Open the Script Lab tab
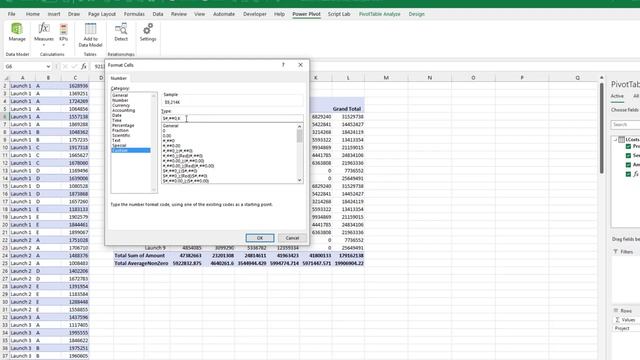Screen dimensions: 640x360 (339, 14)
